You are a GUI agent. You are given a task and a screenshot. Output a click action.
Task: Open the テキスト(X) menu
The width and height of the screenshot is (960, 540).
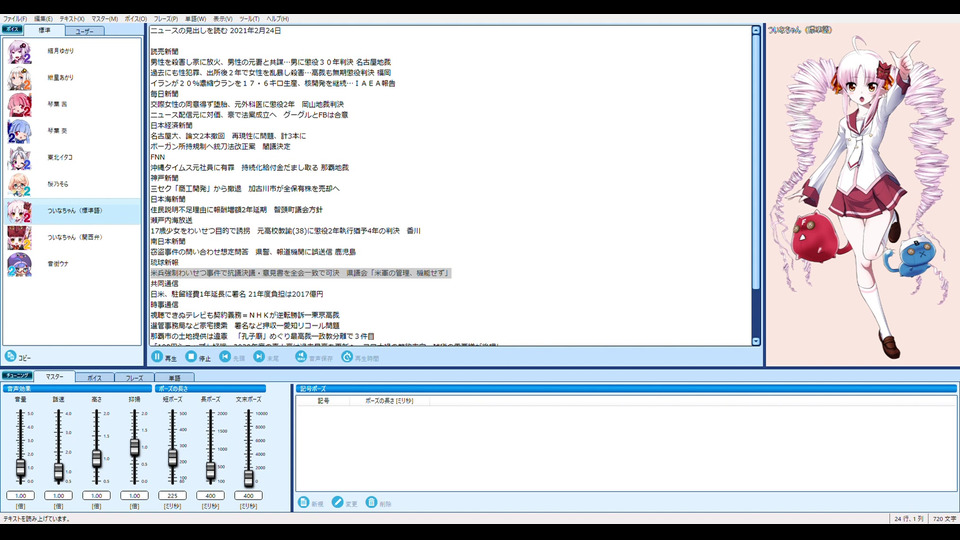pos(72,19)
